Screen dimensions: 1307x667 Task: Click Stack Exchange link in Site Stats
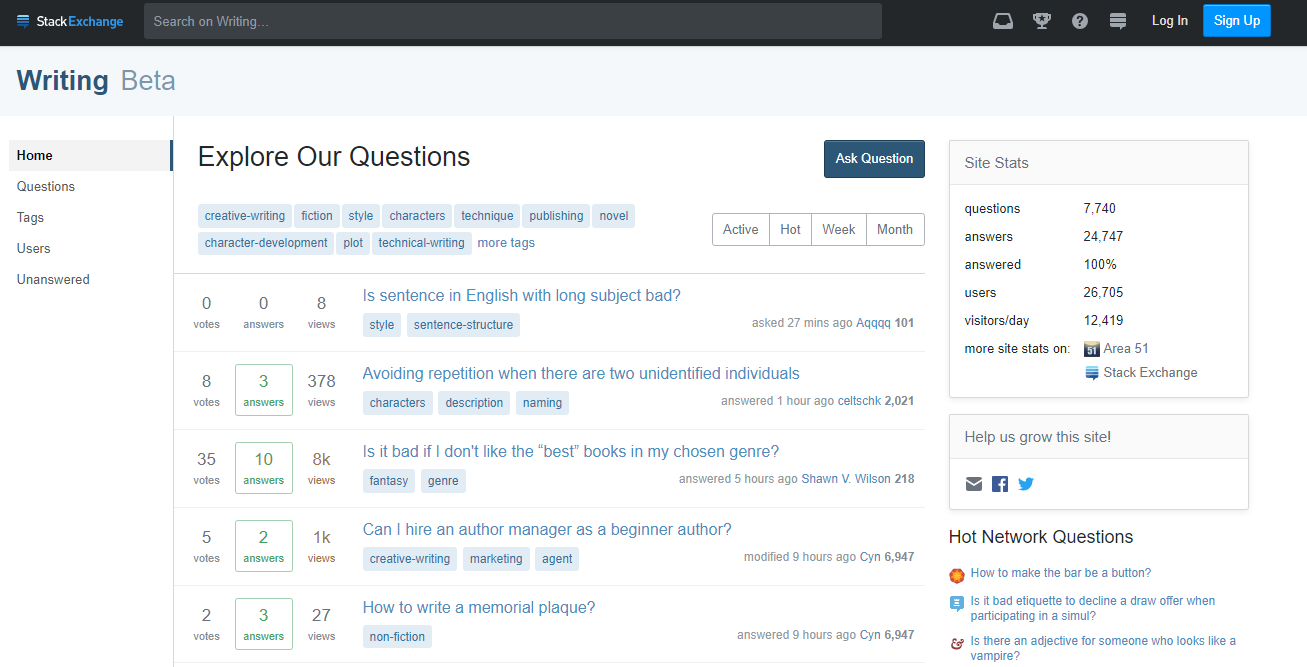coord(1150,373)
